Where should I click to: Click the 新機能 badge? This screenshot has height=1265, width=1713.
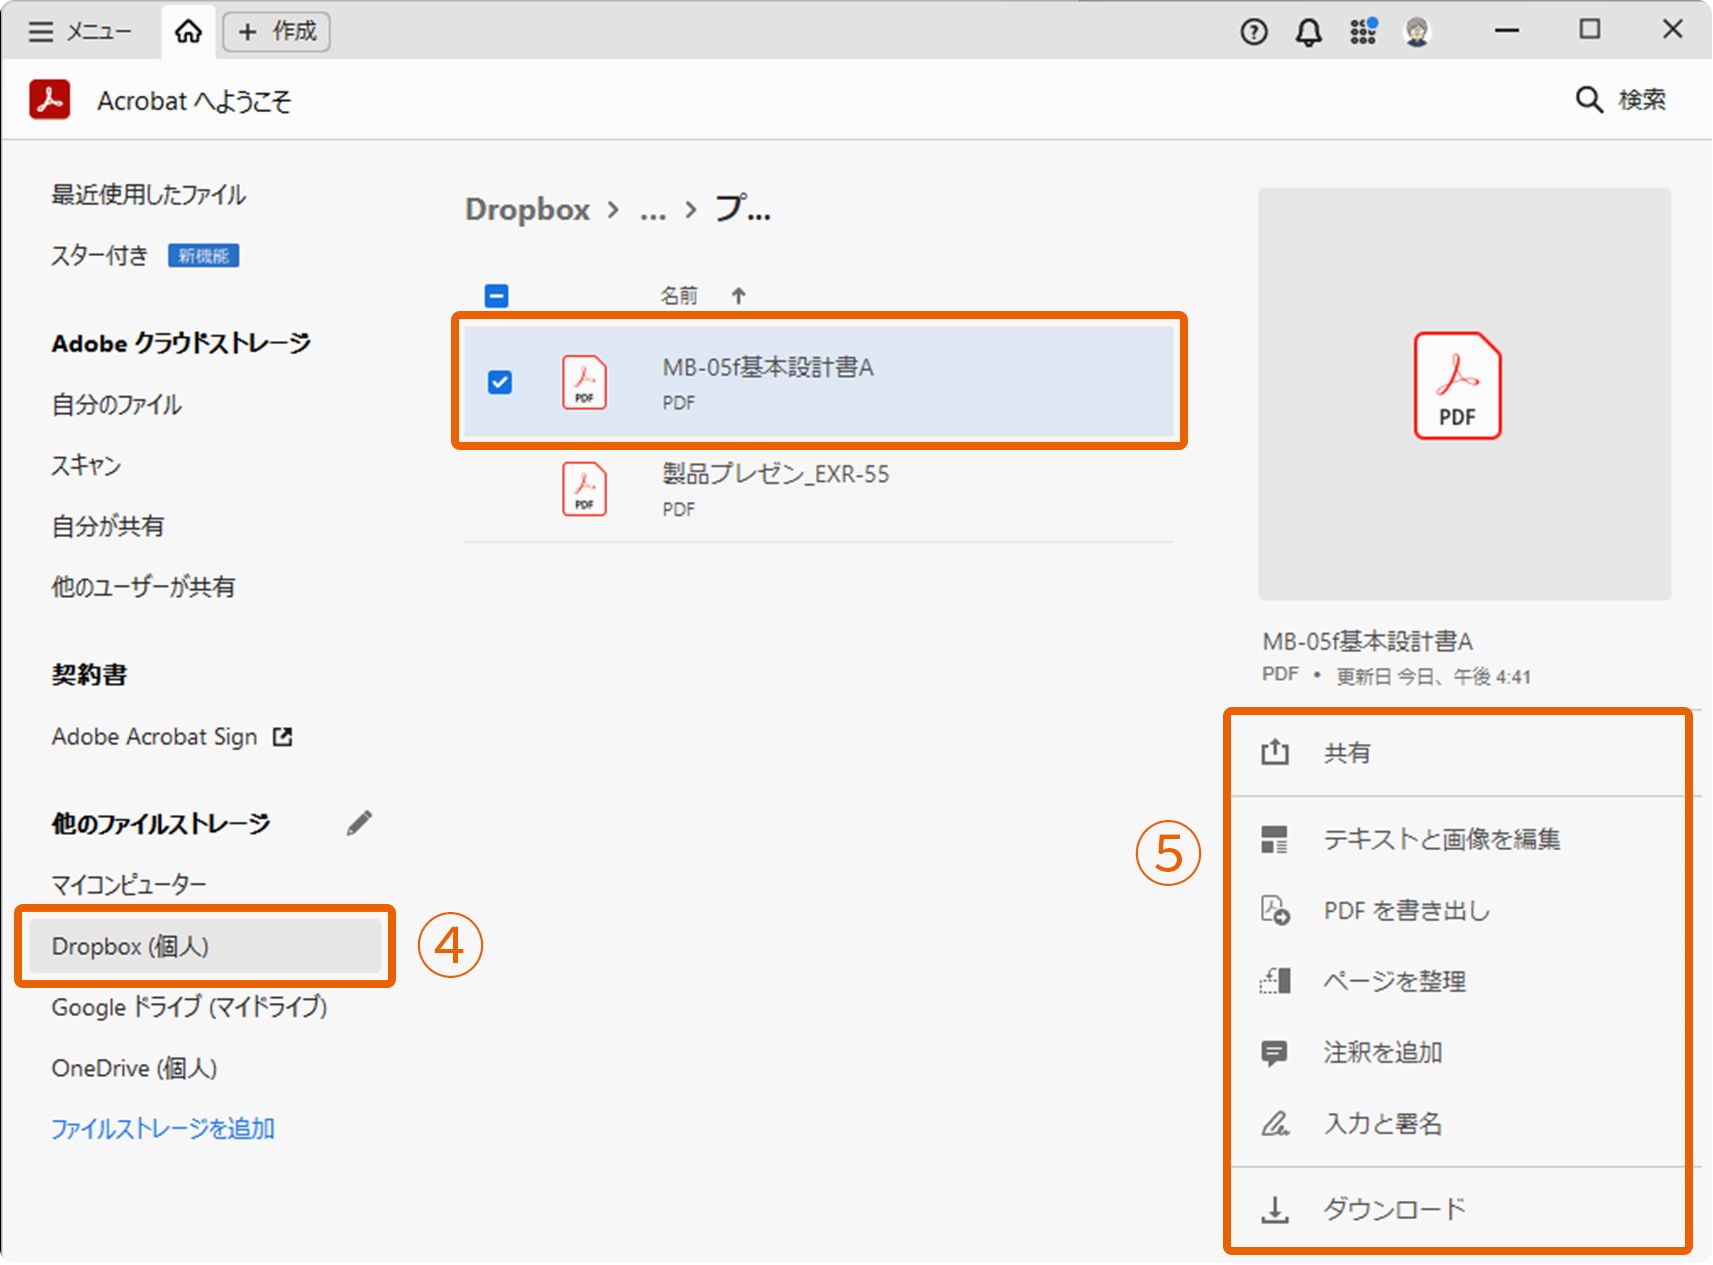pyautogui.click(x=203, y=256)
